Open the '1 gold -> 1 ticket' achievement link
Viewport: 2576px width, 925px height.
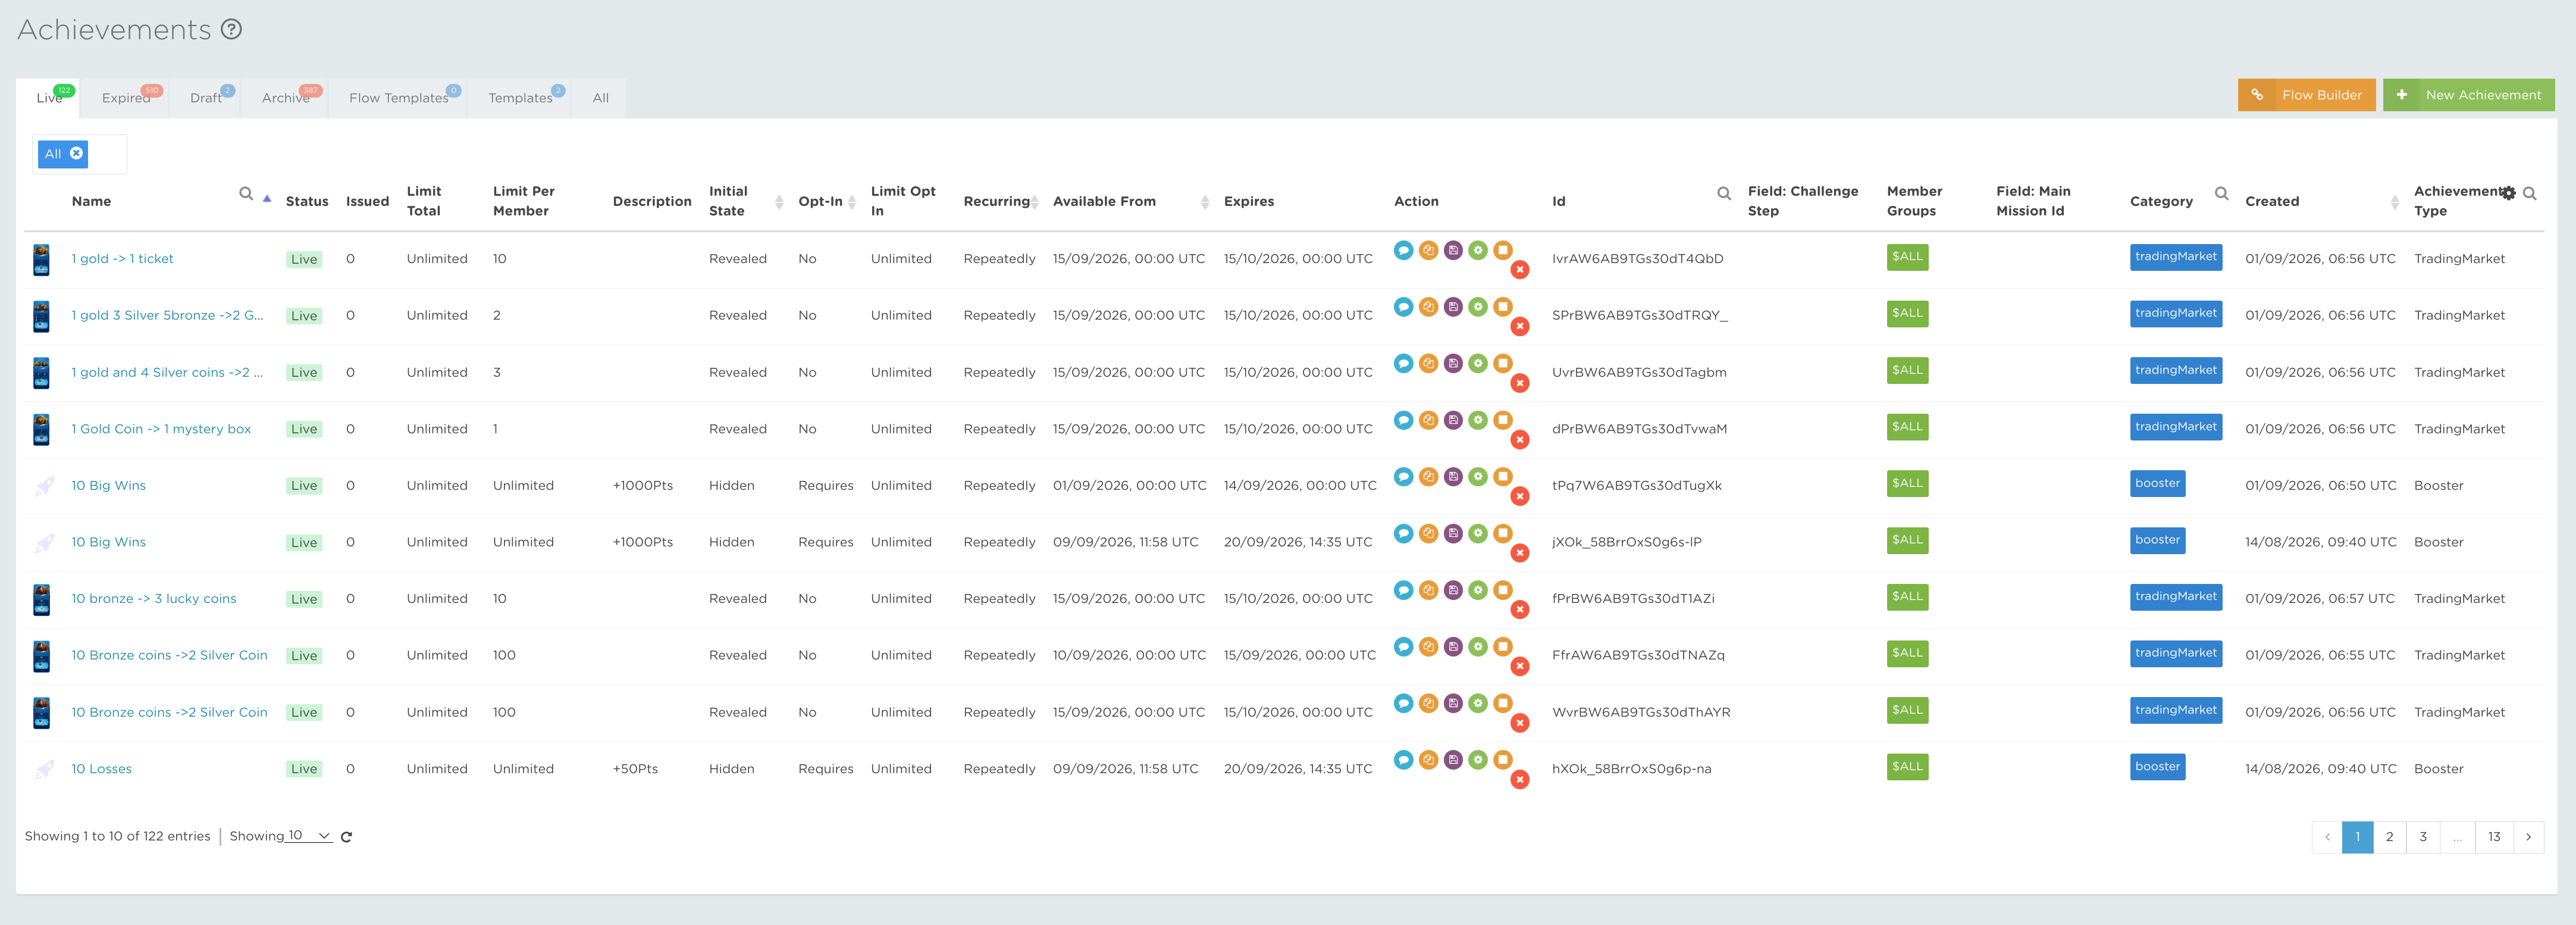[x=122, y=259]
